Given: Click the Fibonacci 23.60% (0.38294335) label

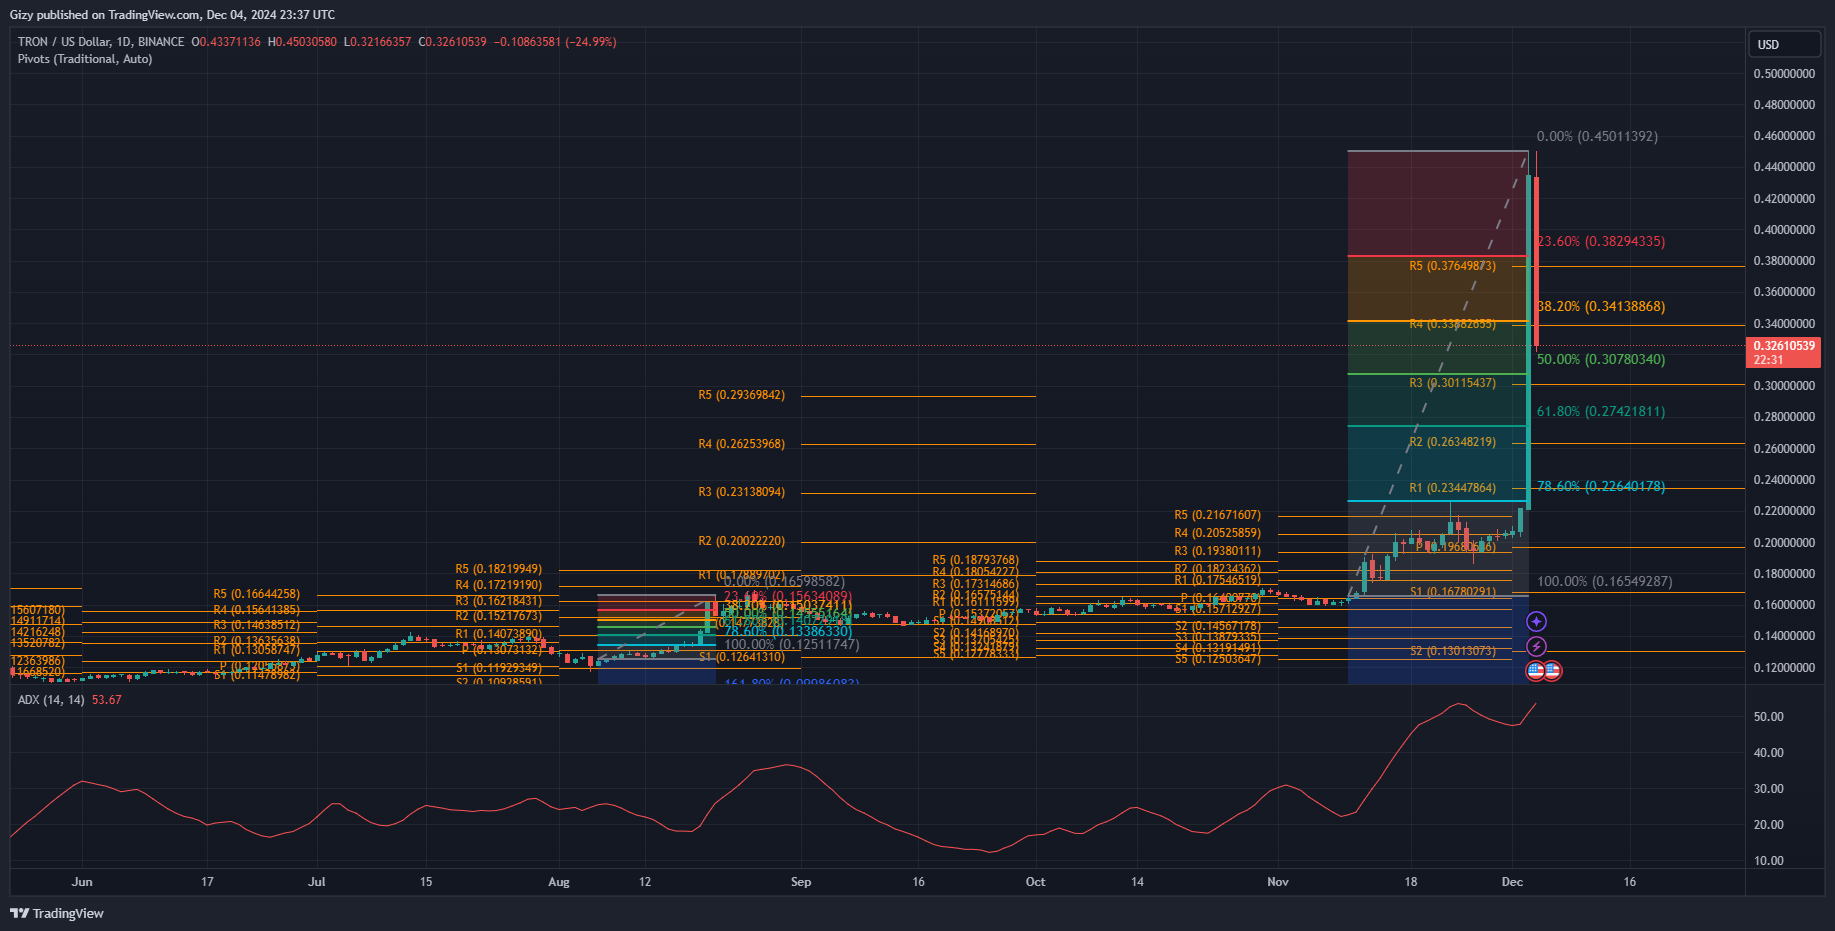Looking at the screenshot, I should tap(1601, 242).
